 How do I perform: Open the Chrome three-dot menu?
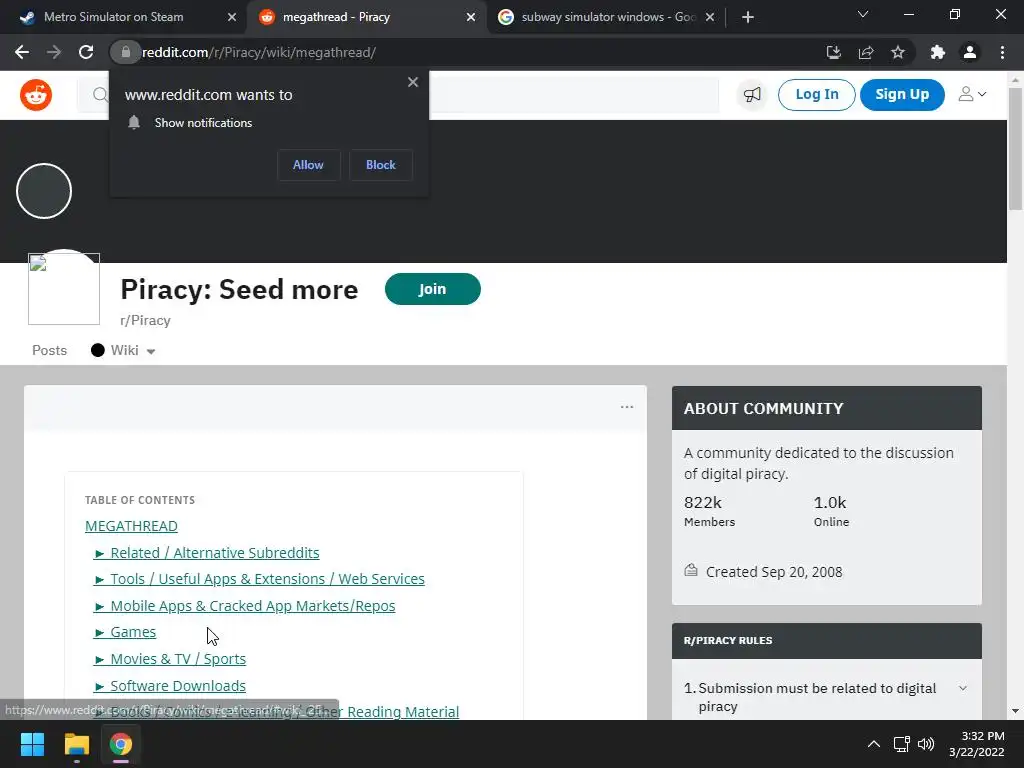point(1002,52)
